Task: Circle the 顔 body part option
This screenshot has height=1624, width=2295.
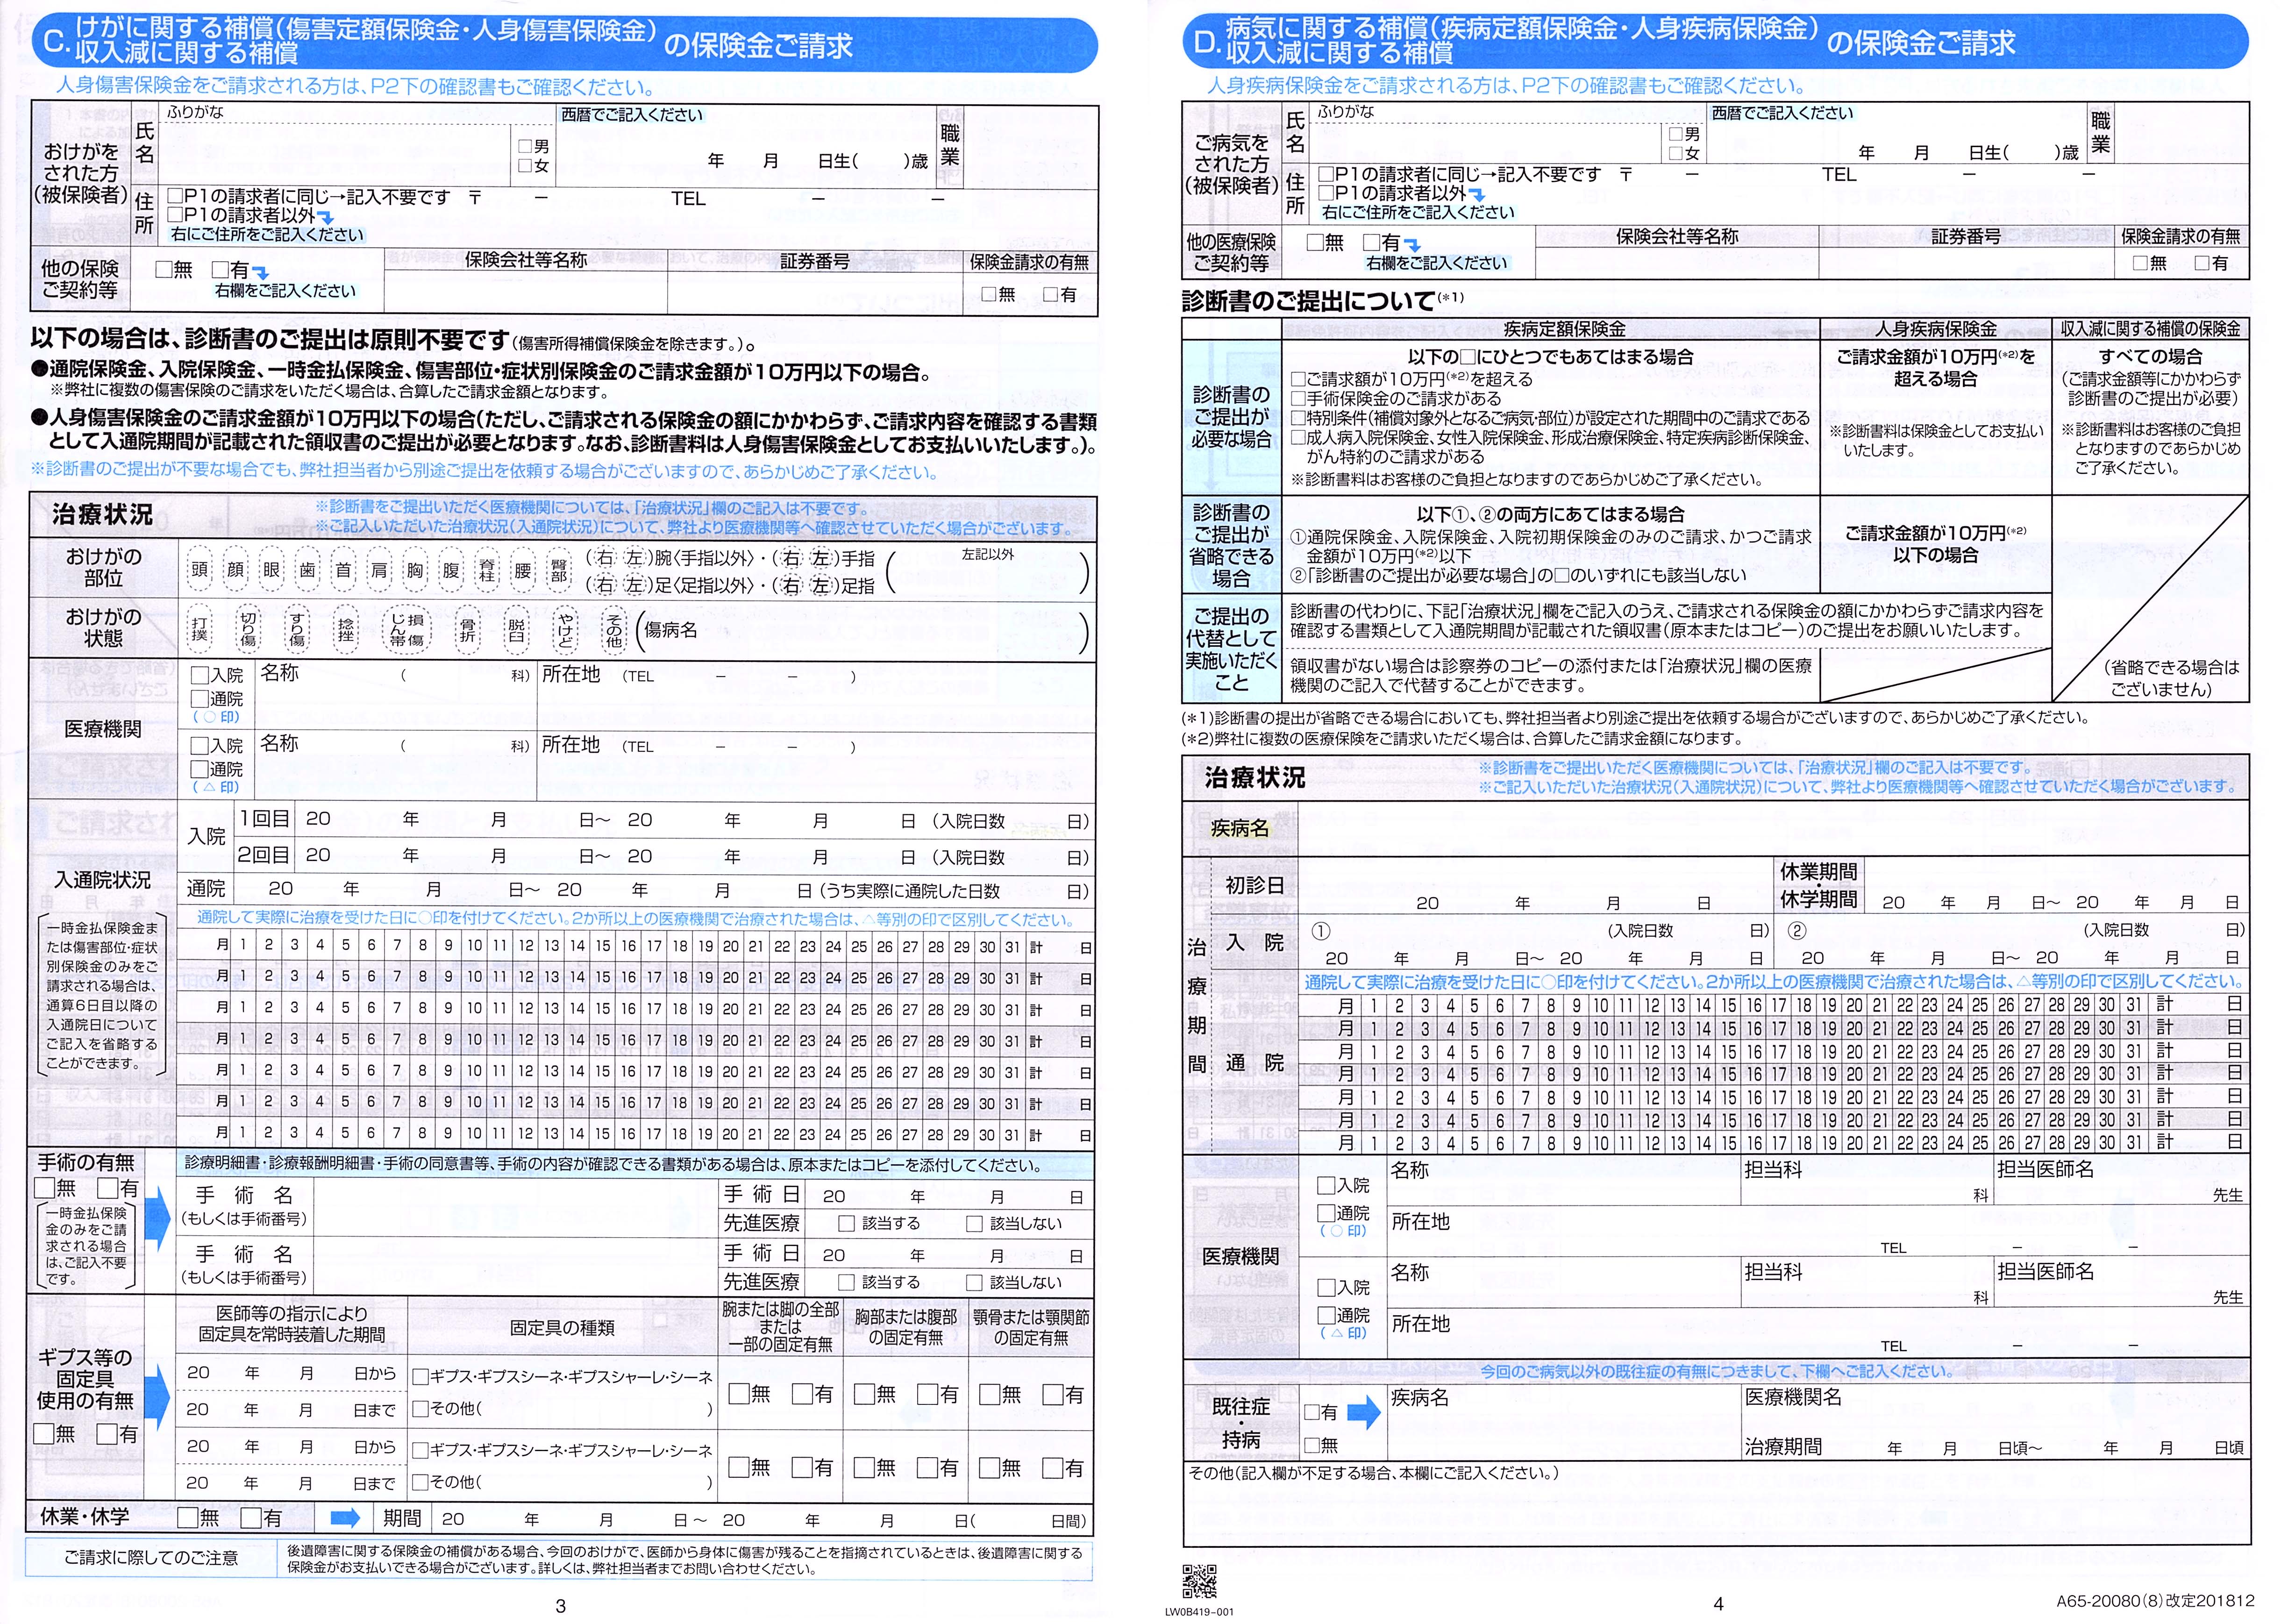Action: (235, 570)
